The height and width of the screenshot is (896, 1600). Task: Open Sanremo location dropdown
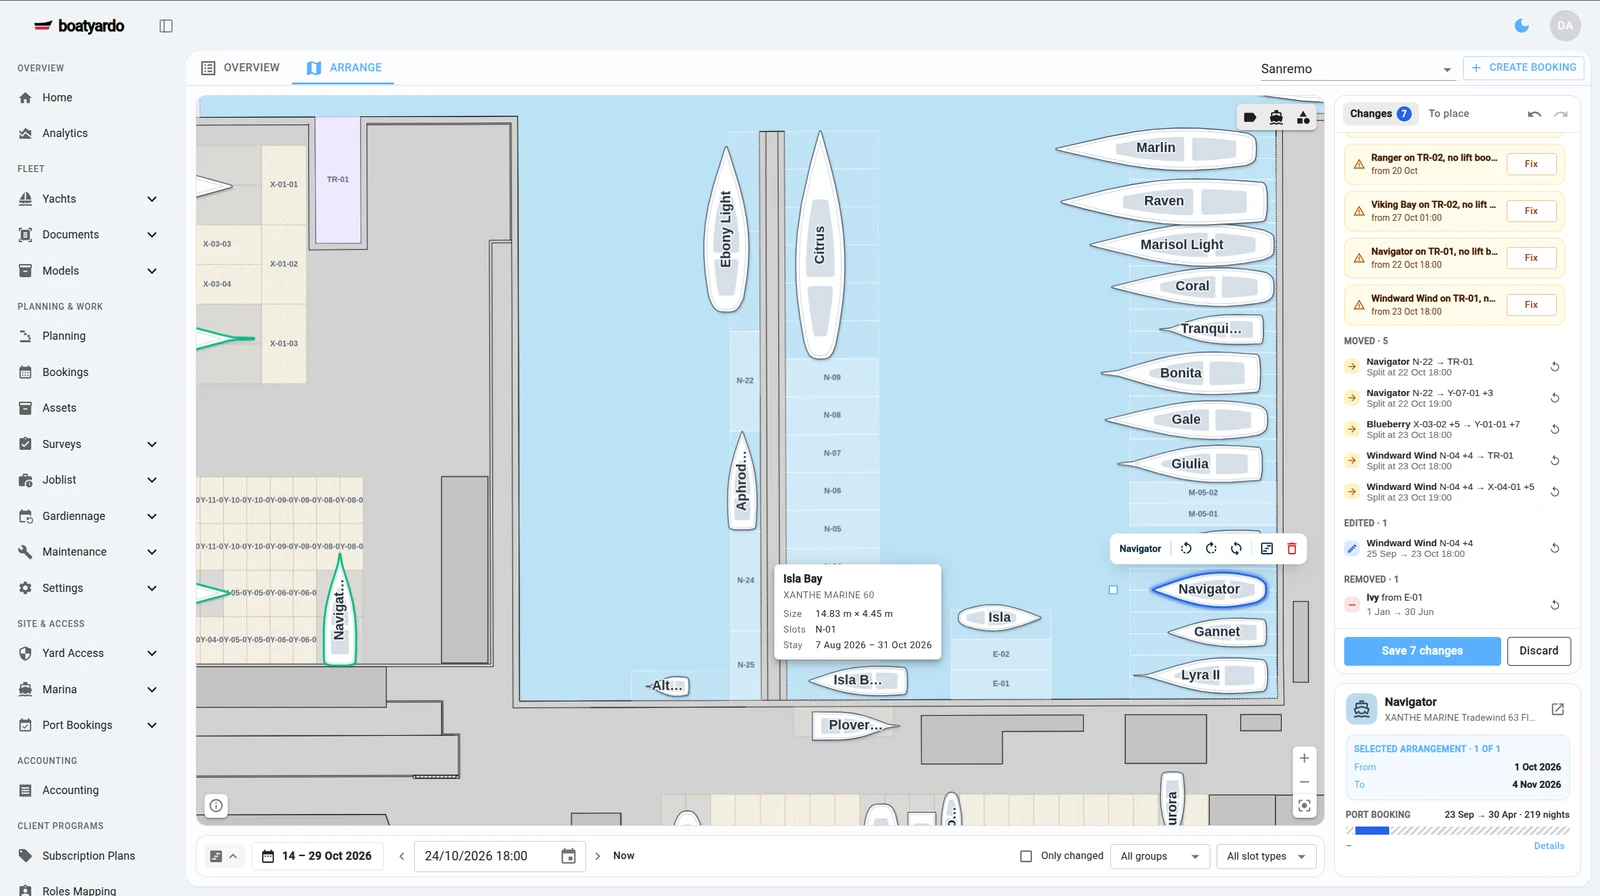(x=1356, y=69)
